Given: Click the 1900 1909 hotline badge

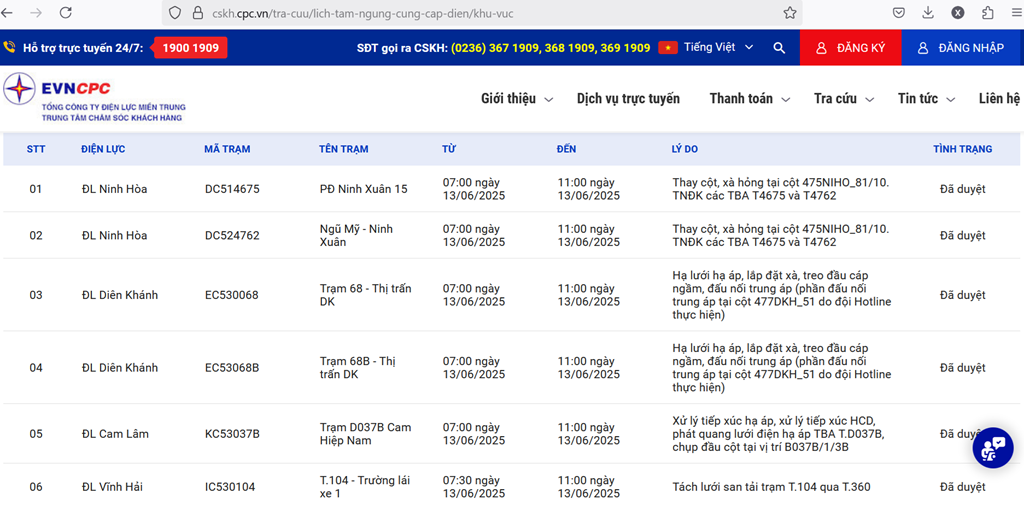Looking at the screenshot, I should pos(190,48).
